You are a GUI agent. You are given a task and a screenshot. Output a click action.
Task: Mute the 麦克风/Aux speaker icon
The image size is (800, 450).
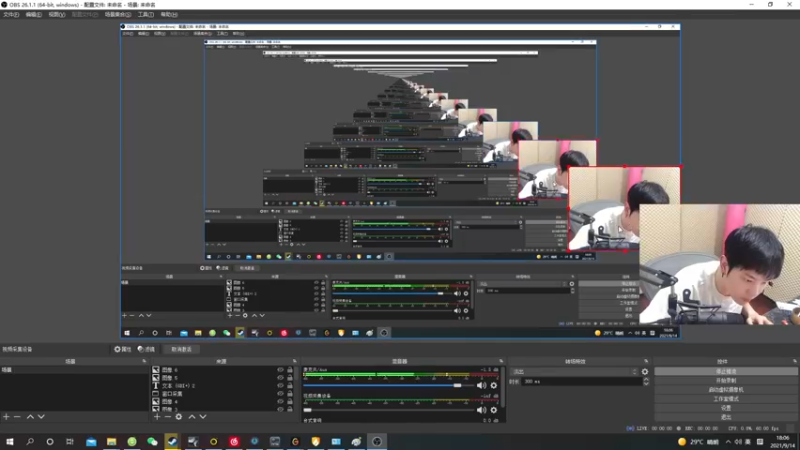point(481,386)
